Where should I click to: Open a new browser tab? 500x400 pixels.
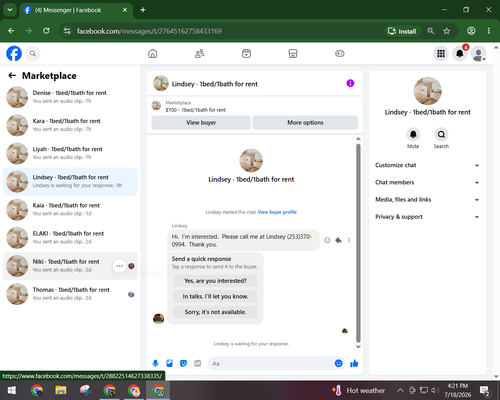pyautogui.click(x=143, y=10)
